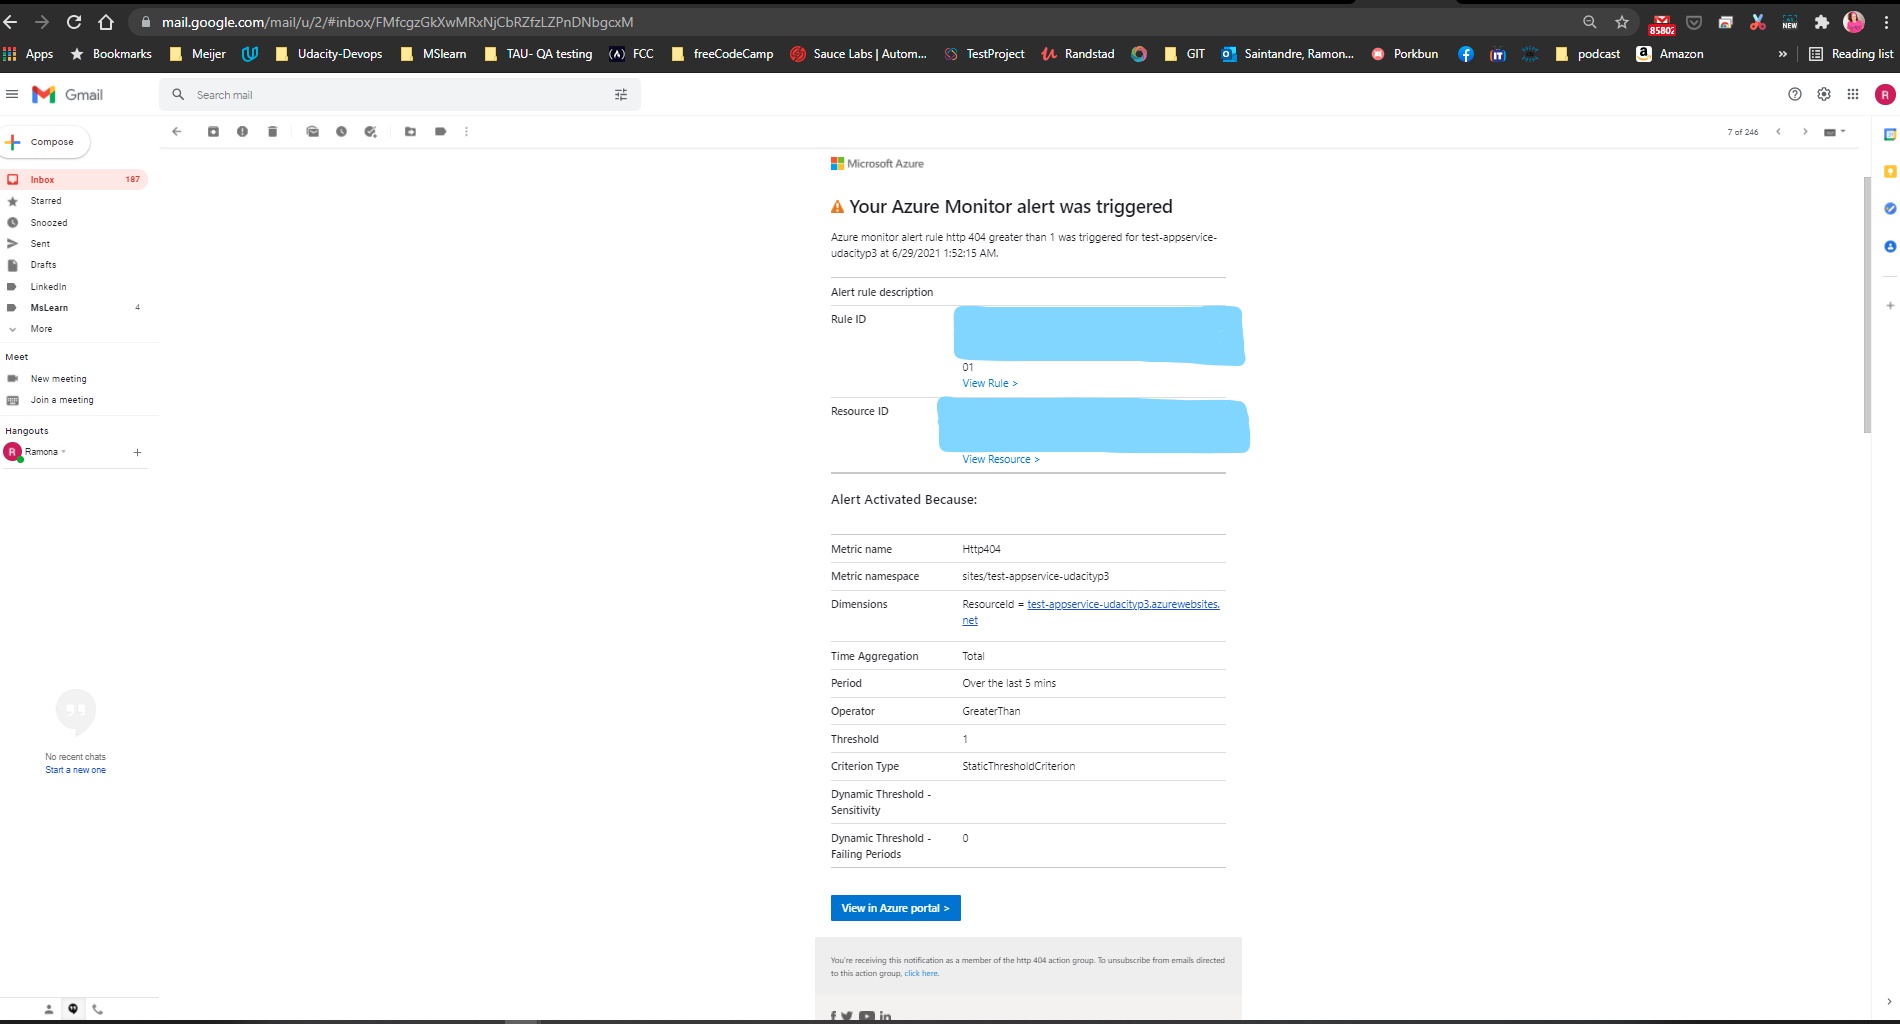Go to newer email arrow

tap(1778, 132)
